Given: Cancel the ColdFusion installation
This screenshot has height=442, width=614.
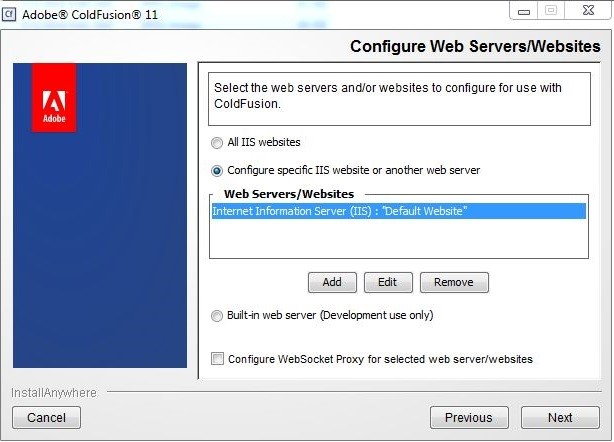Looking at the screenshot, I should coord(46,418).
